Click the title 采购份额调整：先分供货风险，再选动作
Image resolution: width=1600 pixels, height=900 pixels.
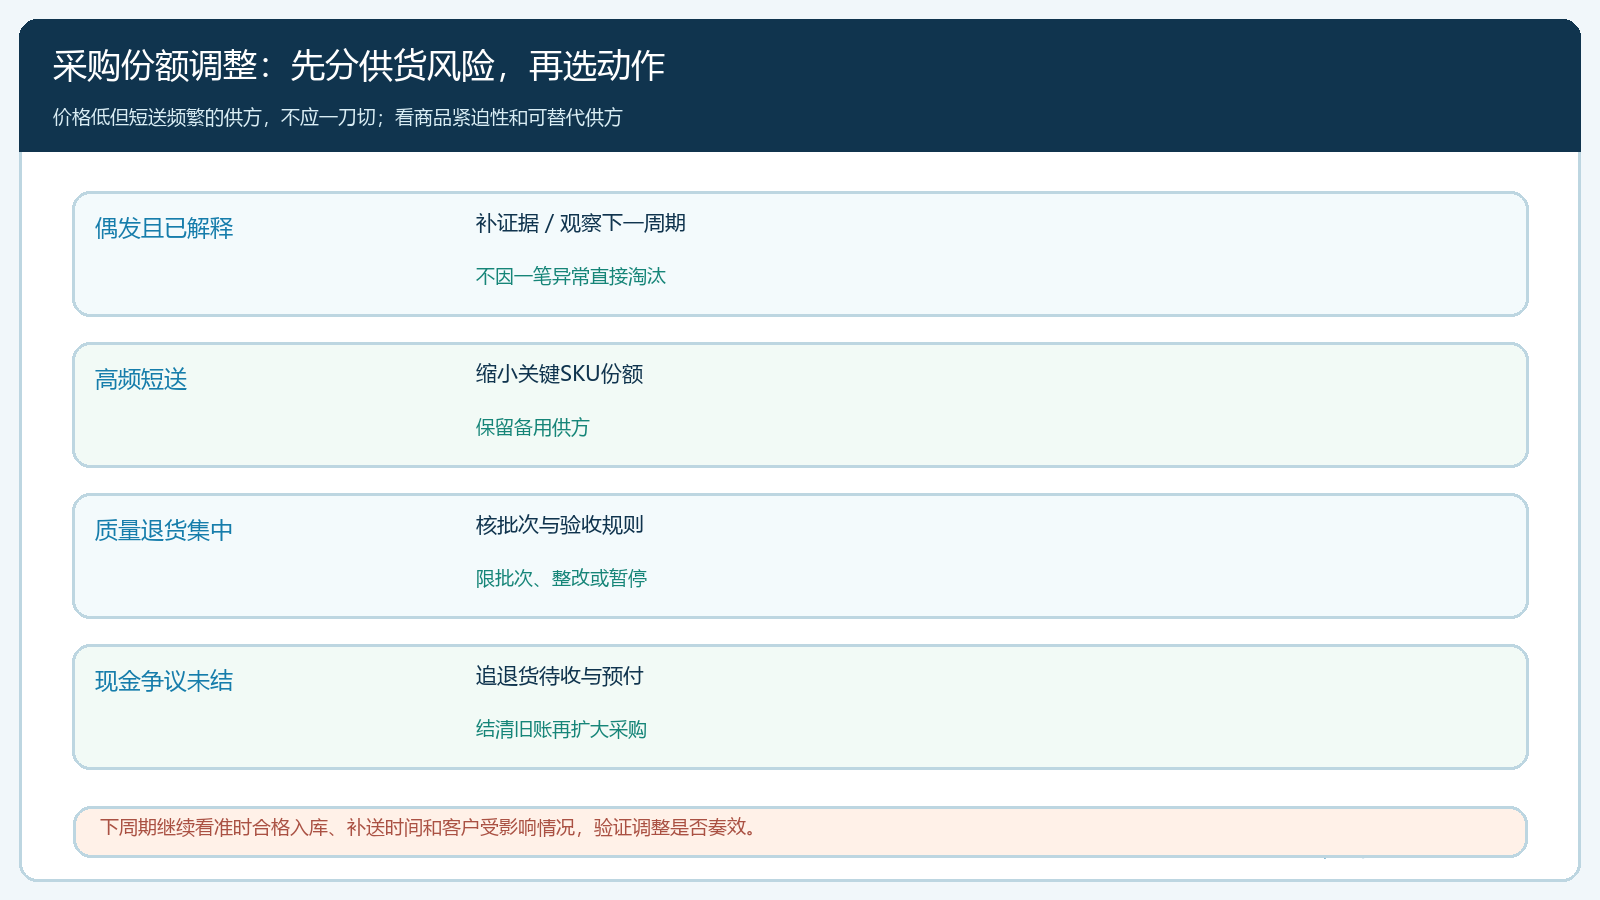click(359, 66)
